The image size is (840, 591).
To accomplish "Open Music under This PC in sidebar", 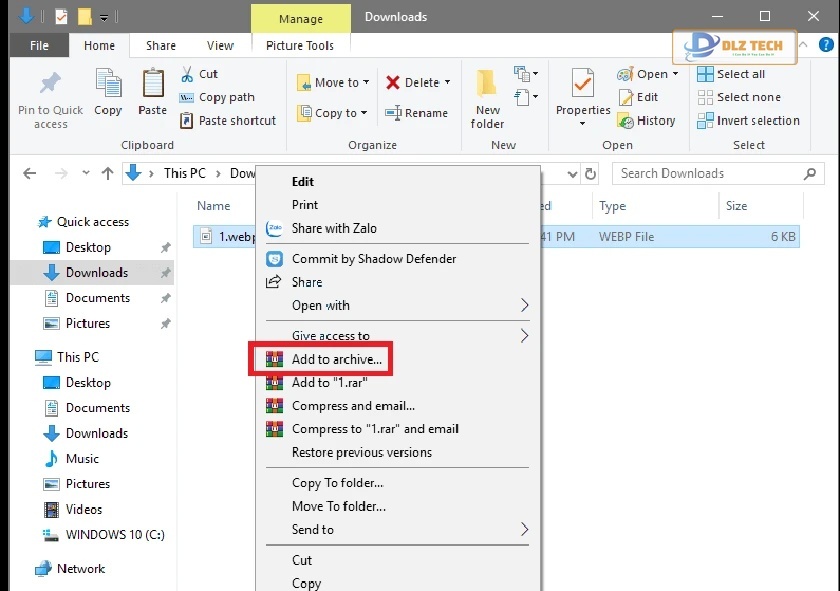I will pyautogui.click(x=82, y=459).
